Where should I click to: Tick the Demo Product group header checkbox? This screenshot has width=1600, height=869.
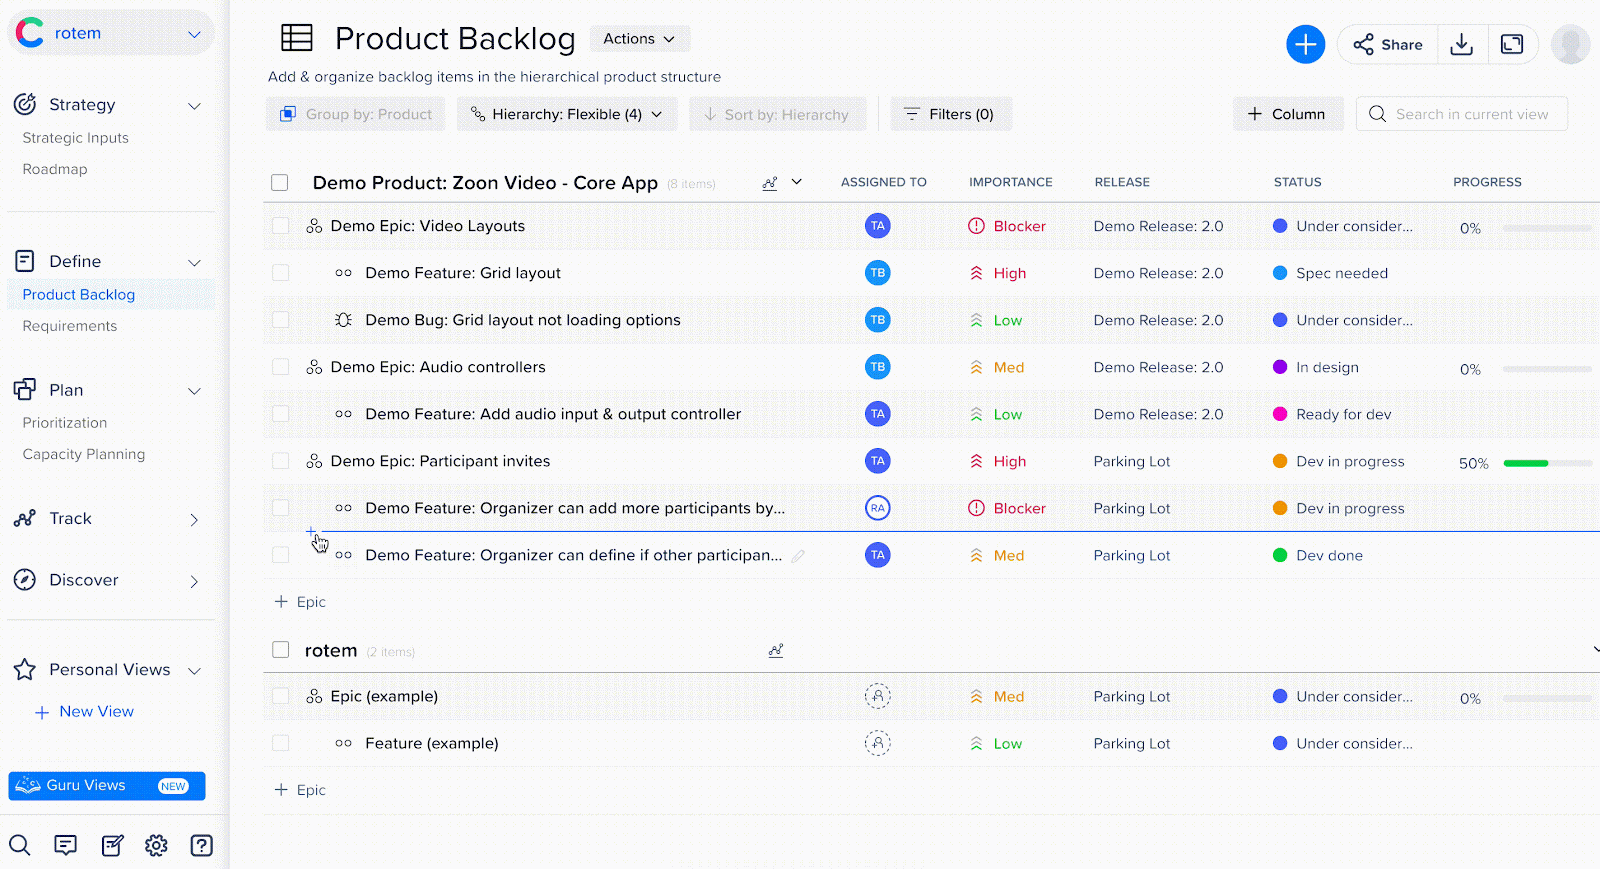(x=280, y=183)
